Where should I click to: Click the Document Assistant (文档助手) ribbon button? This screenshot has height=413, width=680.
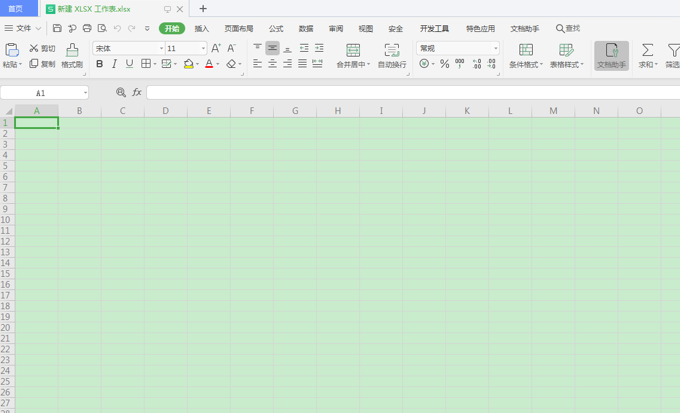(x=611, y=56)
